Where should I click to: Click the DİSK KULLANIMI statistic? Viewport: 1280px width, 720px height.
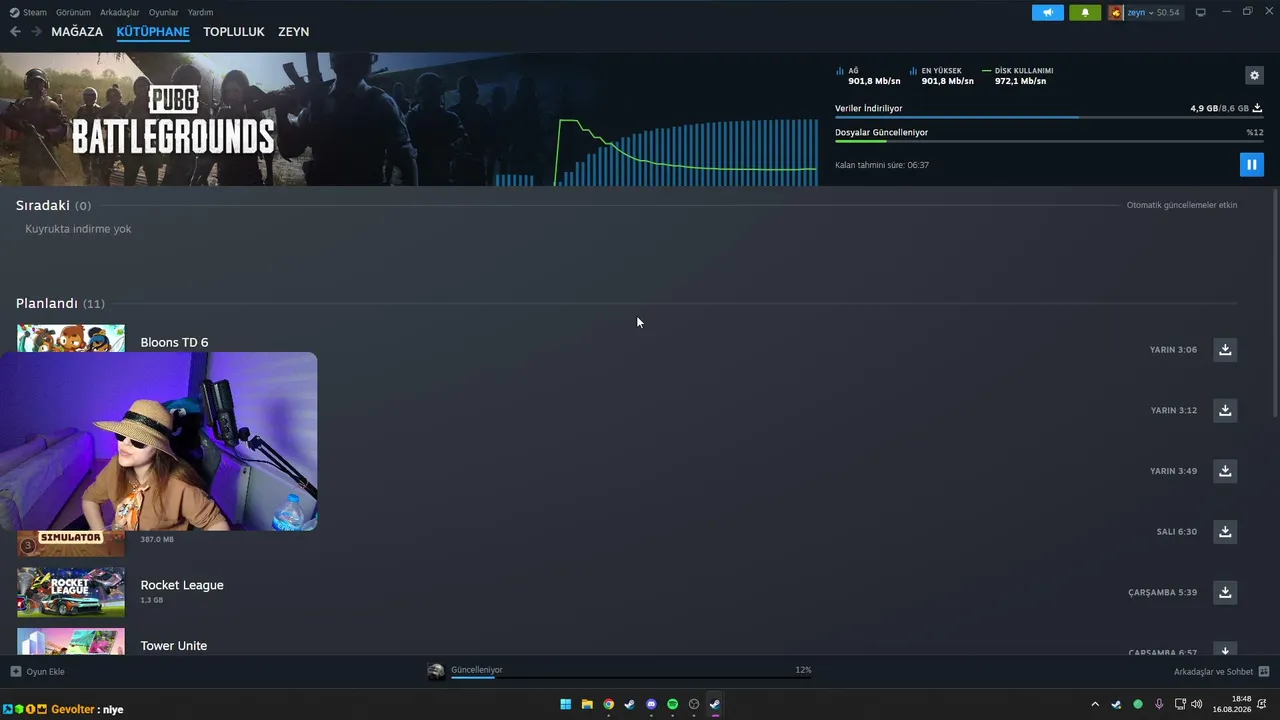tap(1017, 76)
